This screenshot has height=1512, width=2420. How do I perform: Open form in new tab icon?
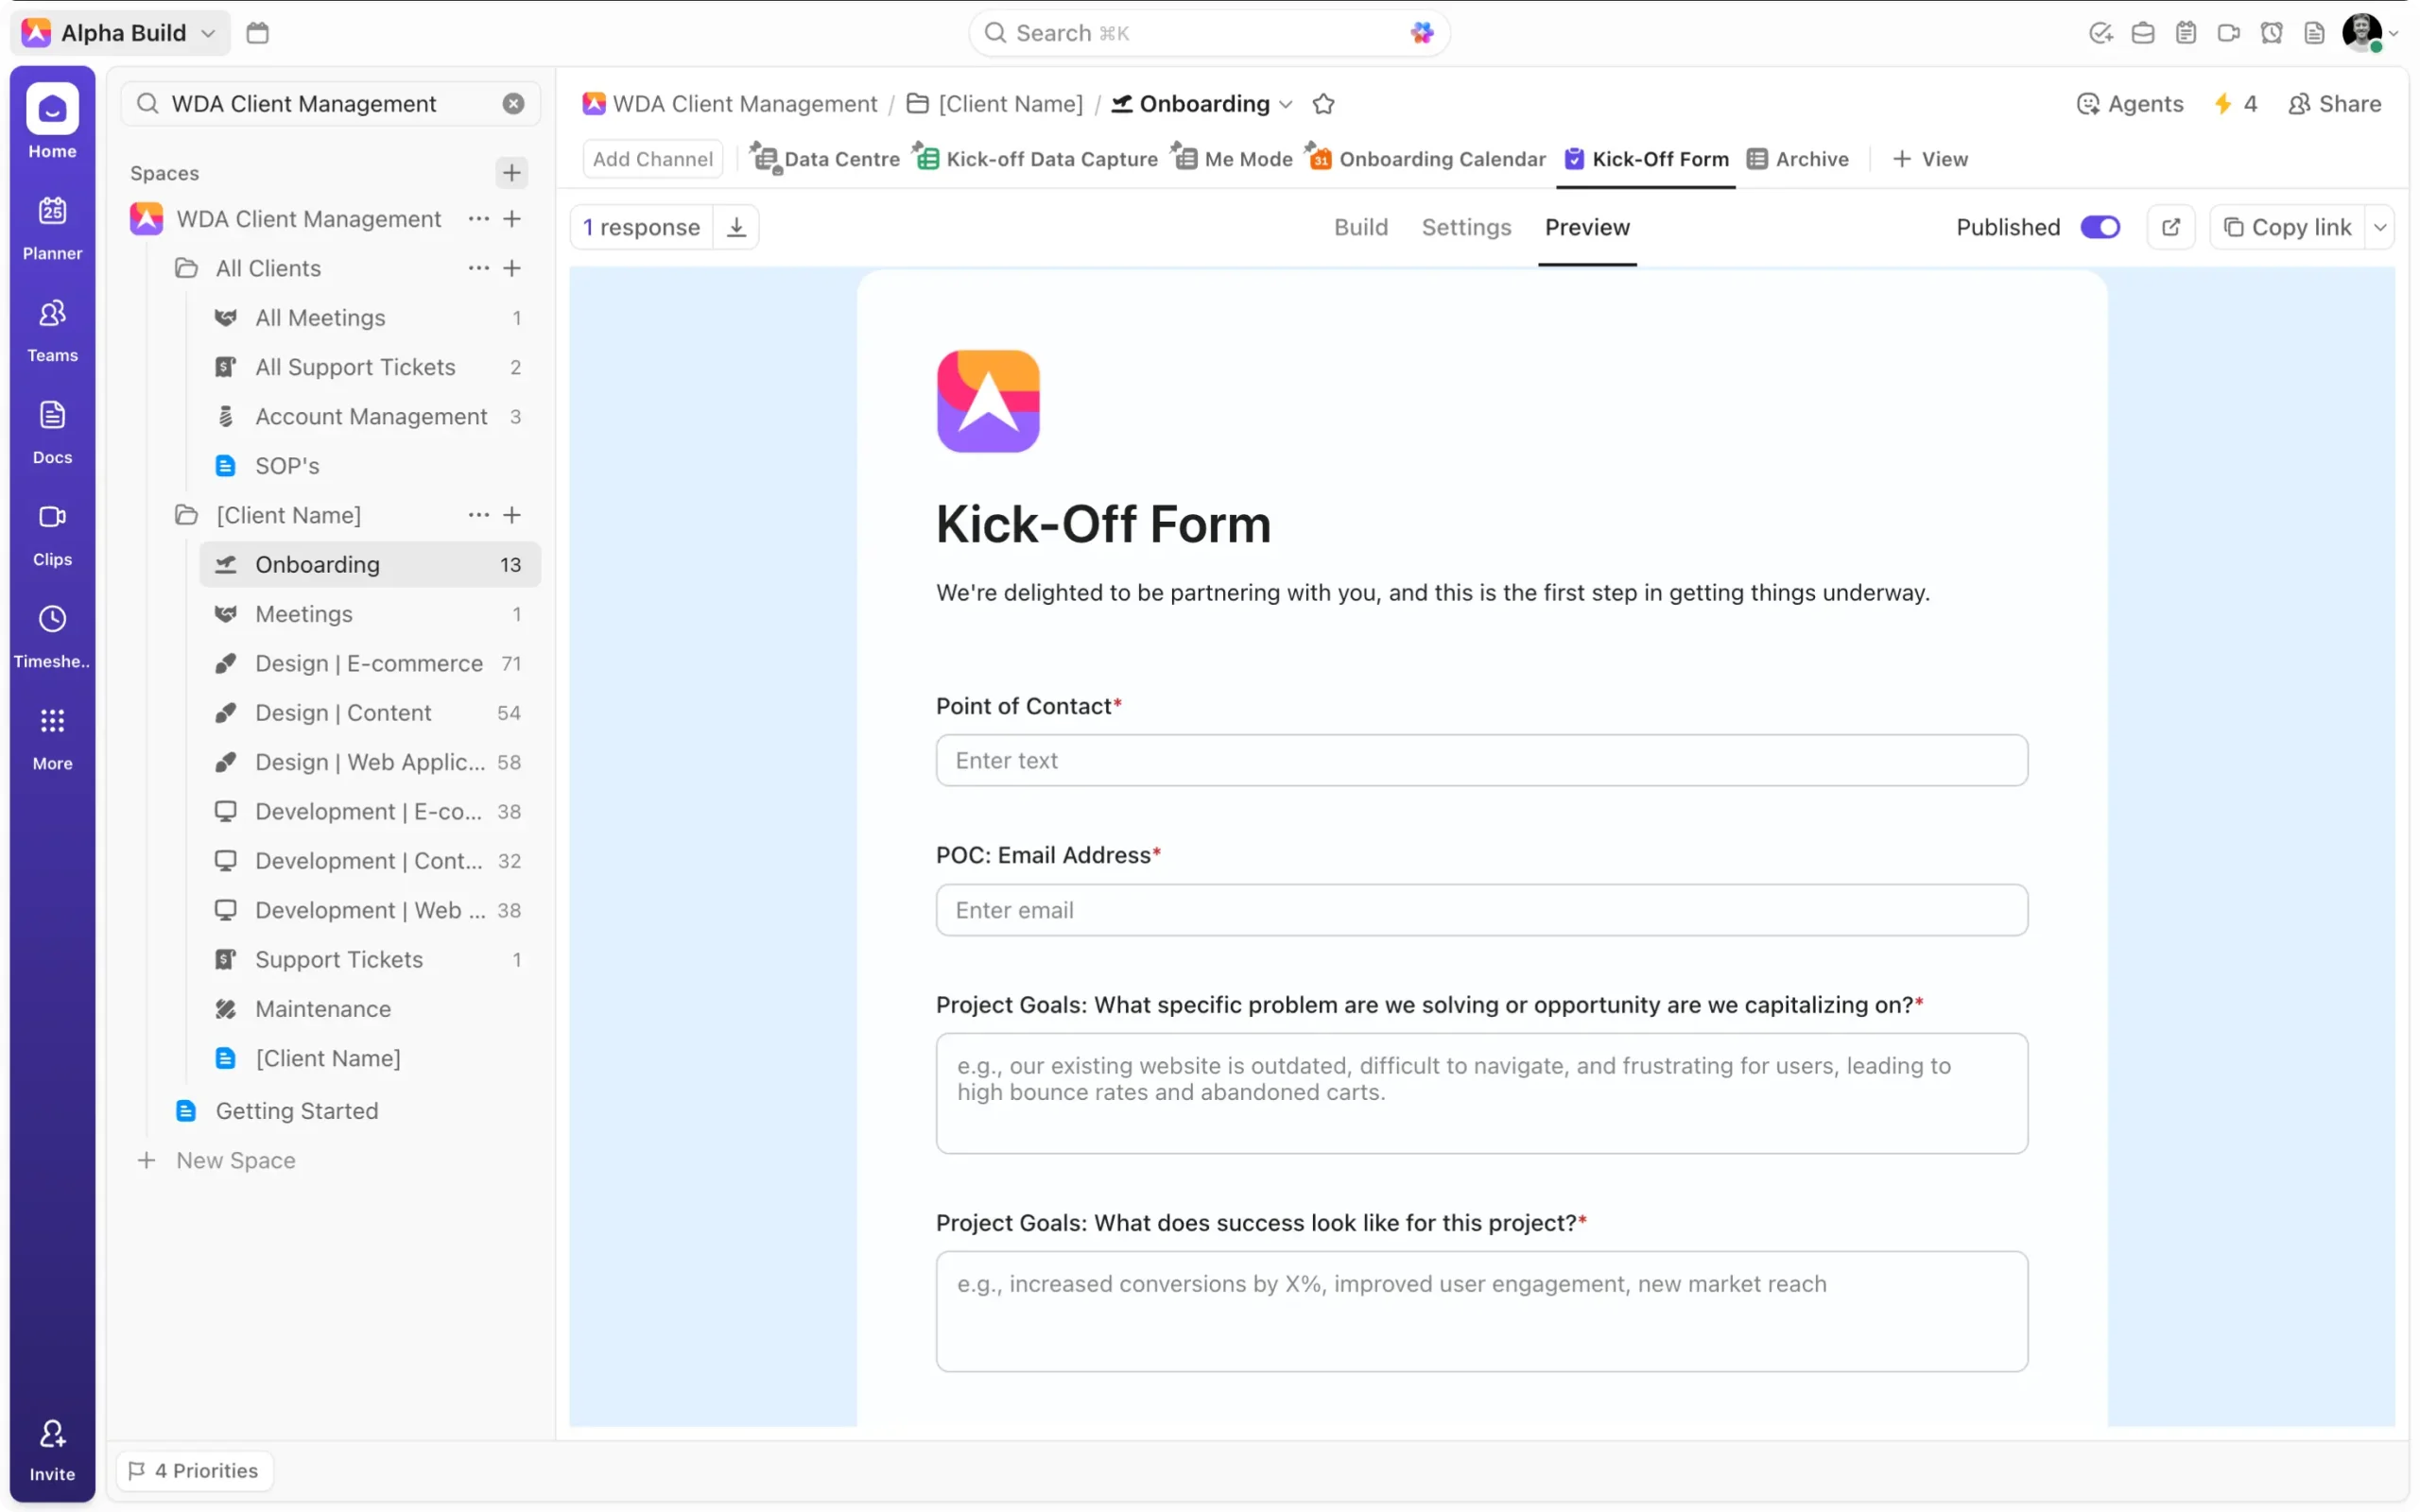(x=2170, y=227)
